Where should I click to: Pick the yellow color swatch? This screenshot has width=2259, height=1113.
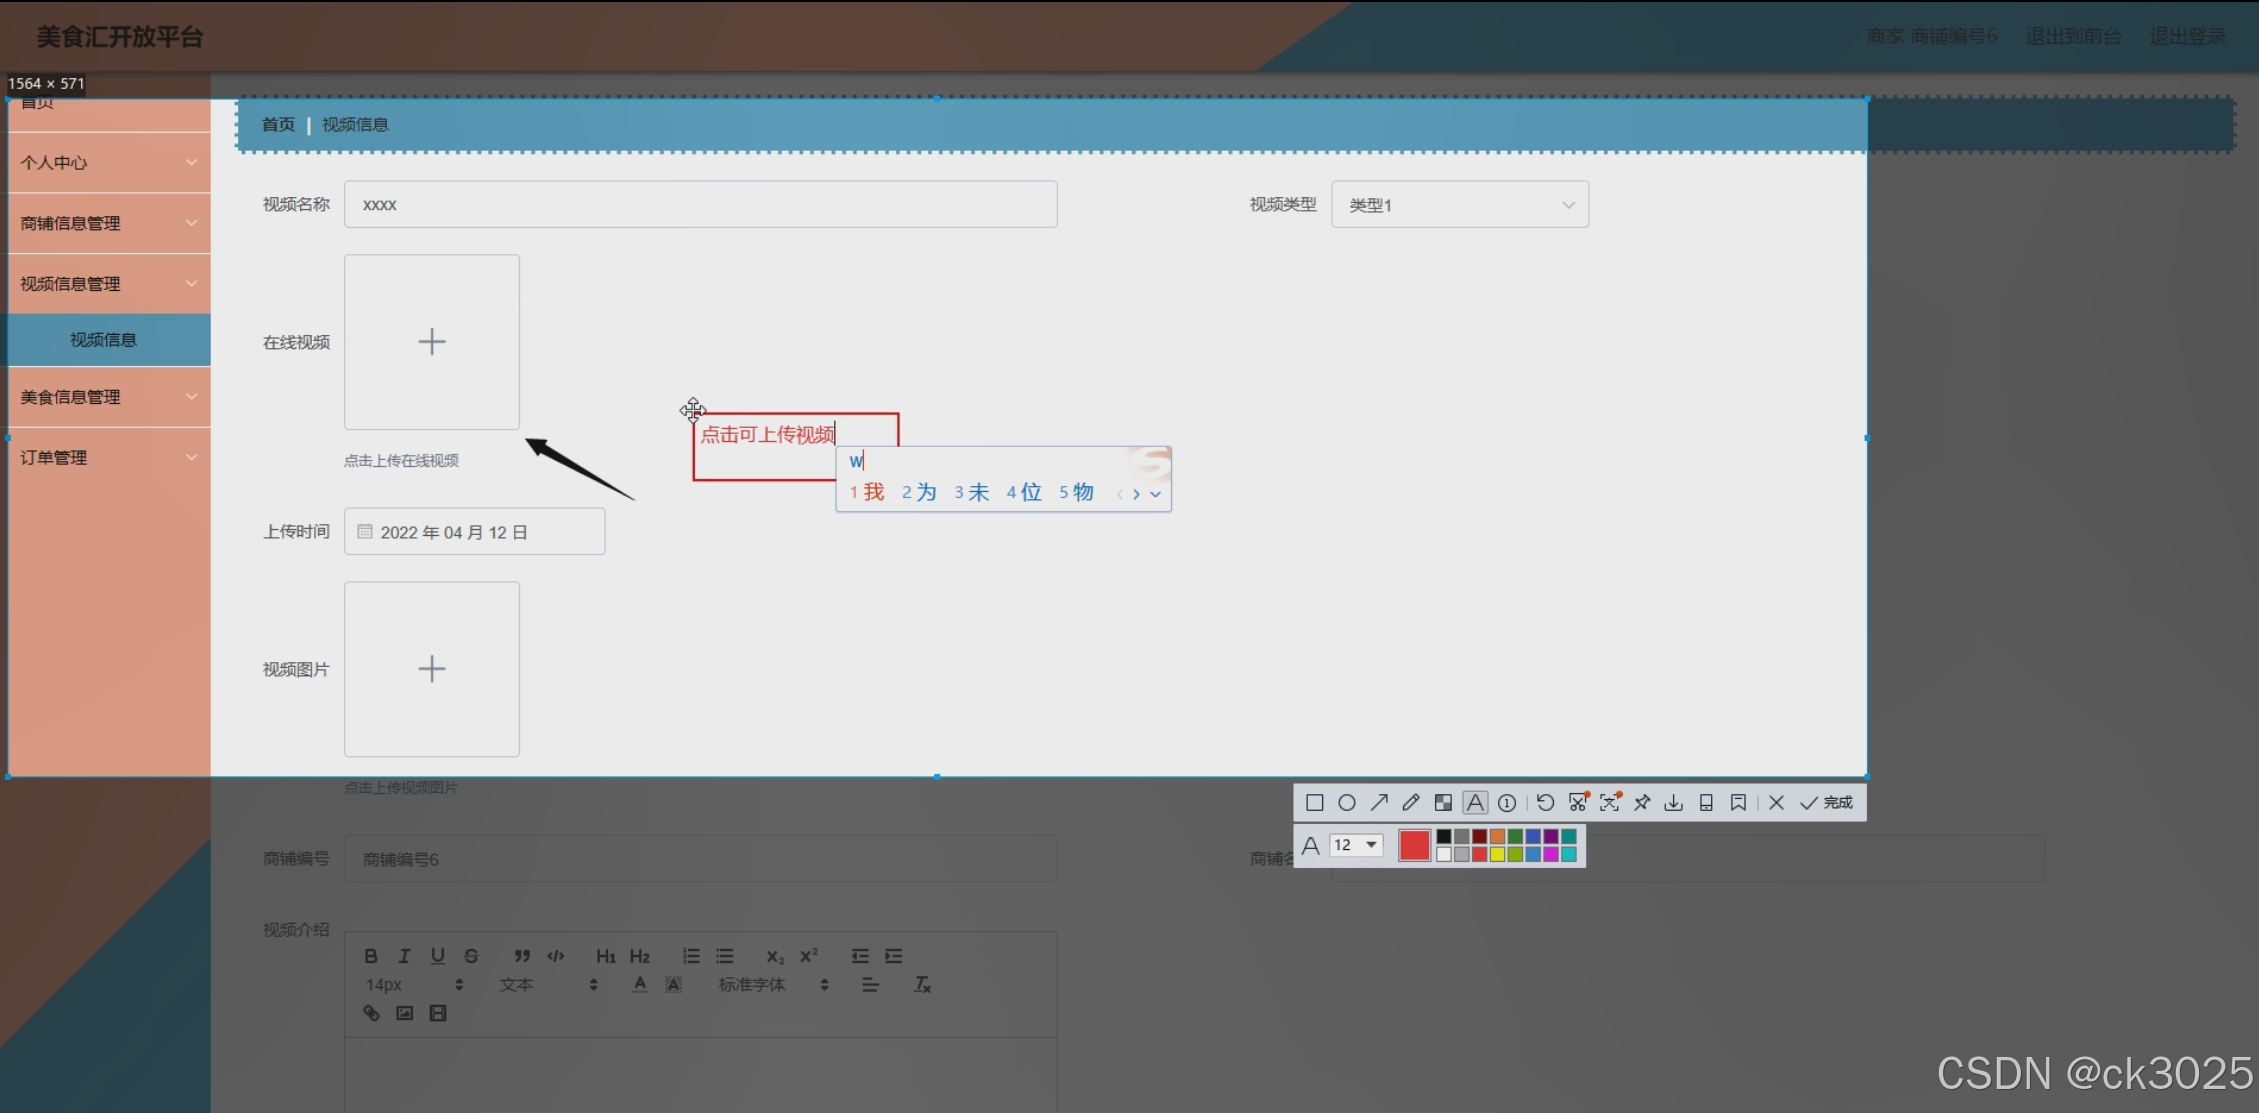click(x=1497, y=854)
